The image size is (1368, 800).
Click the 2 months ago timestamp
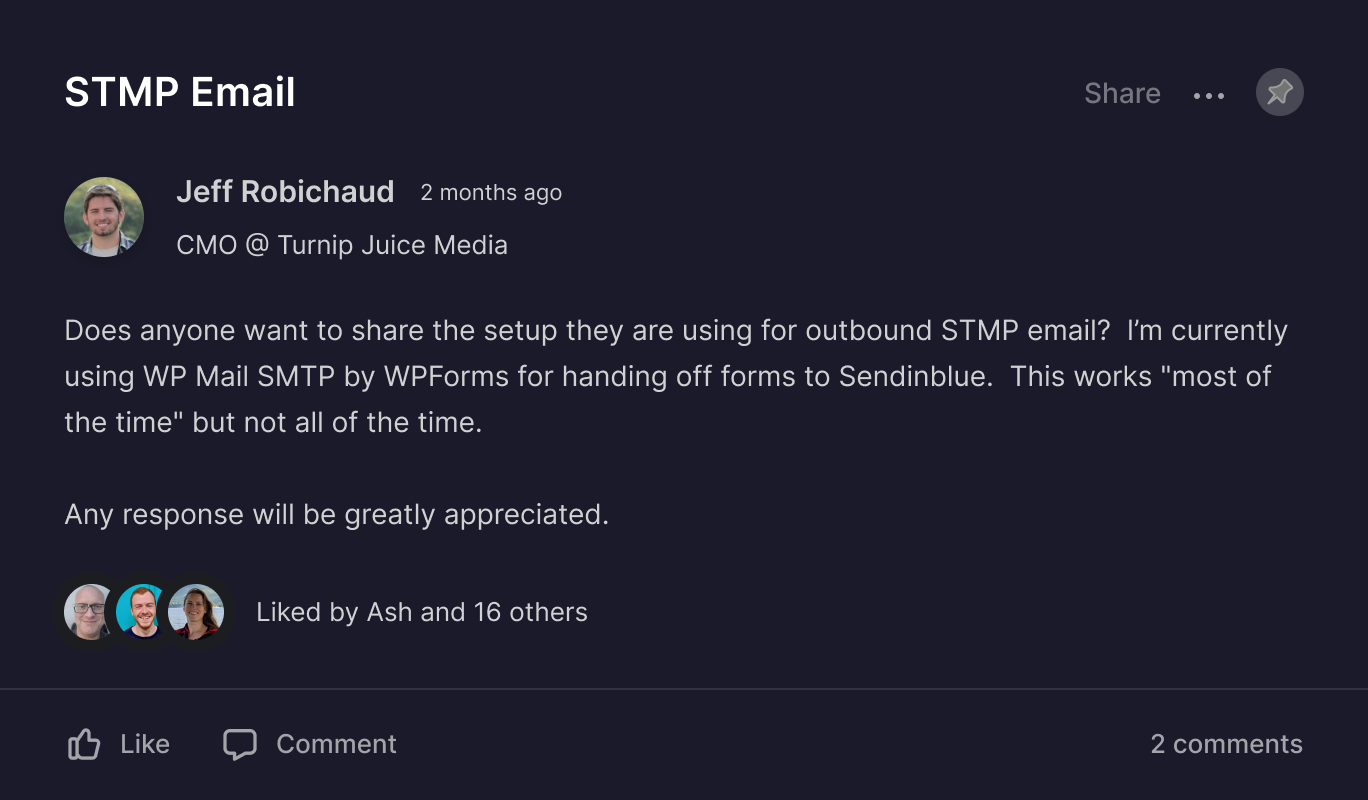[x=491, y=193]
